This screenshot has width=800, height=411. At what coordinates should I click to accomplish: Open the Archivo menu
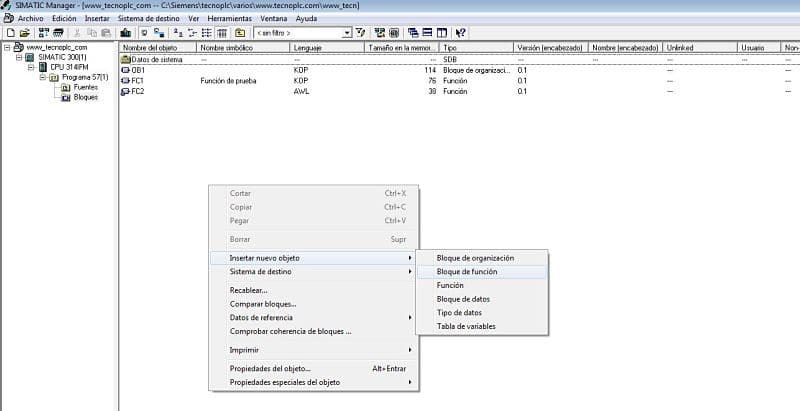tap(31, 18)
